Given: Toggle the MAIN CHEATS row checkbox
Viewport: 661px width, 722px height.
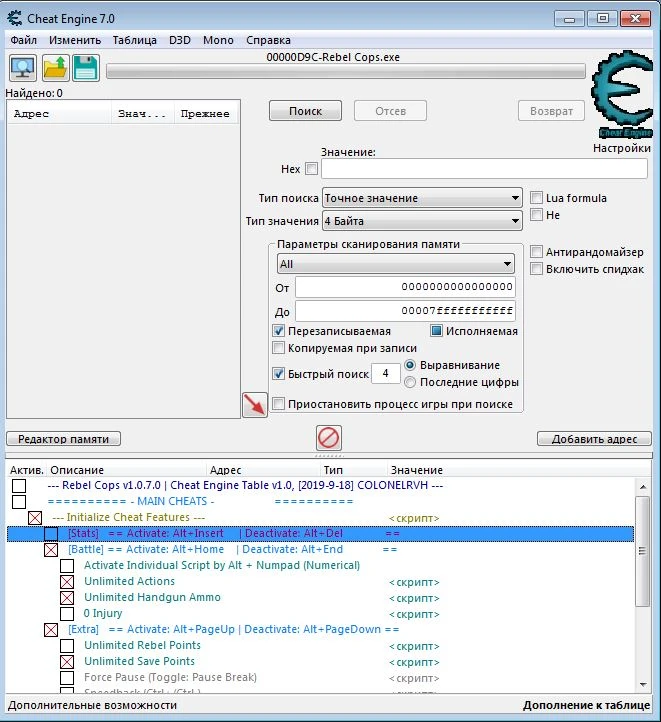Looking at the screenshot, I should [x=19, y=501].
